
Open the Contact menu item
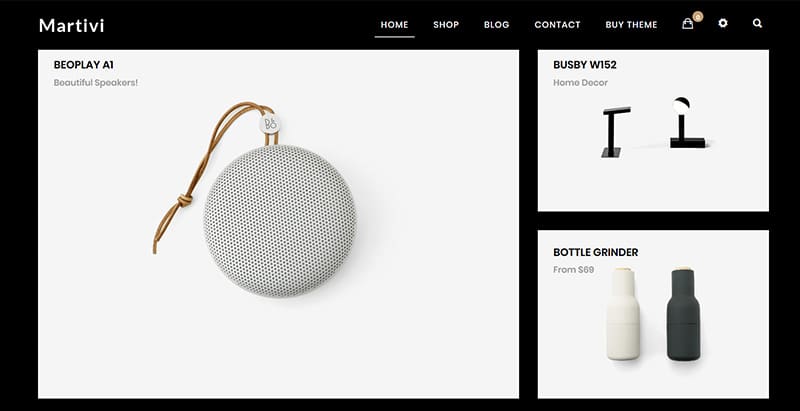(557, 24)
